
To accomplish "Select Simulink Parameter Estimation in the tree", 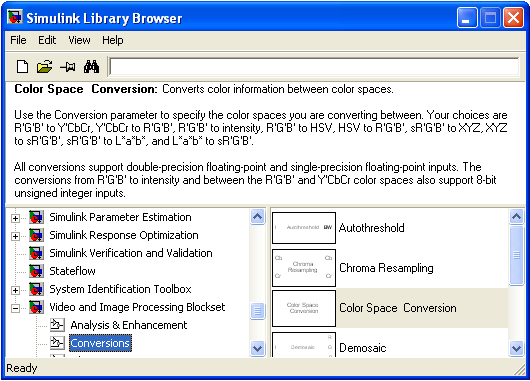I will coord(120,217).
